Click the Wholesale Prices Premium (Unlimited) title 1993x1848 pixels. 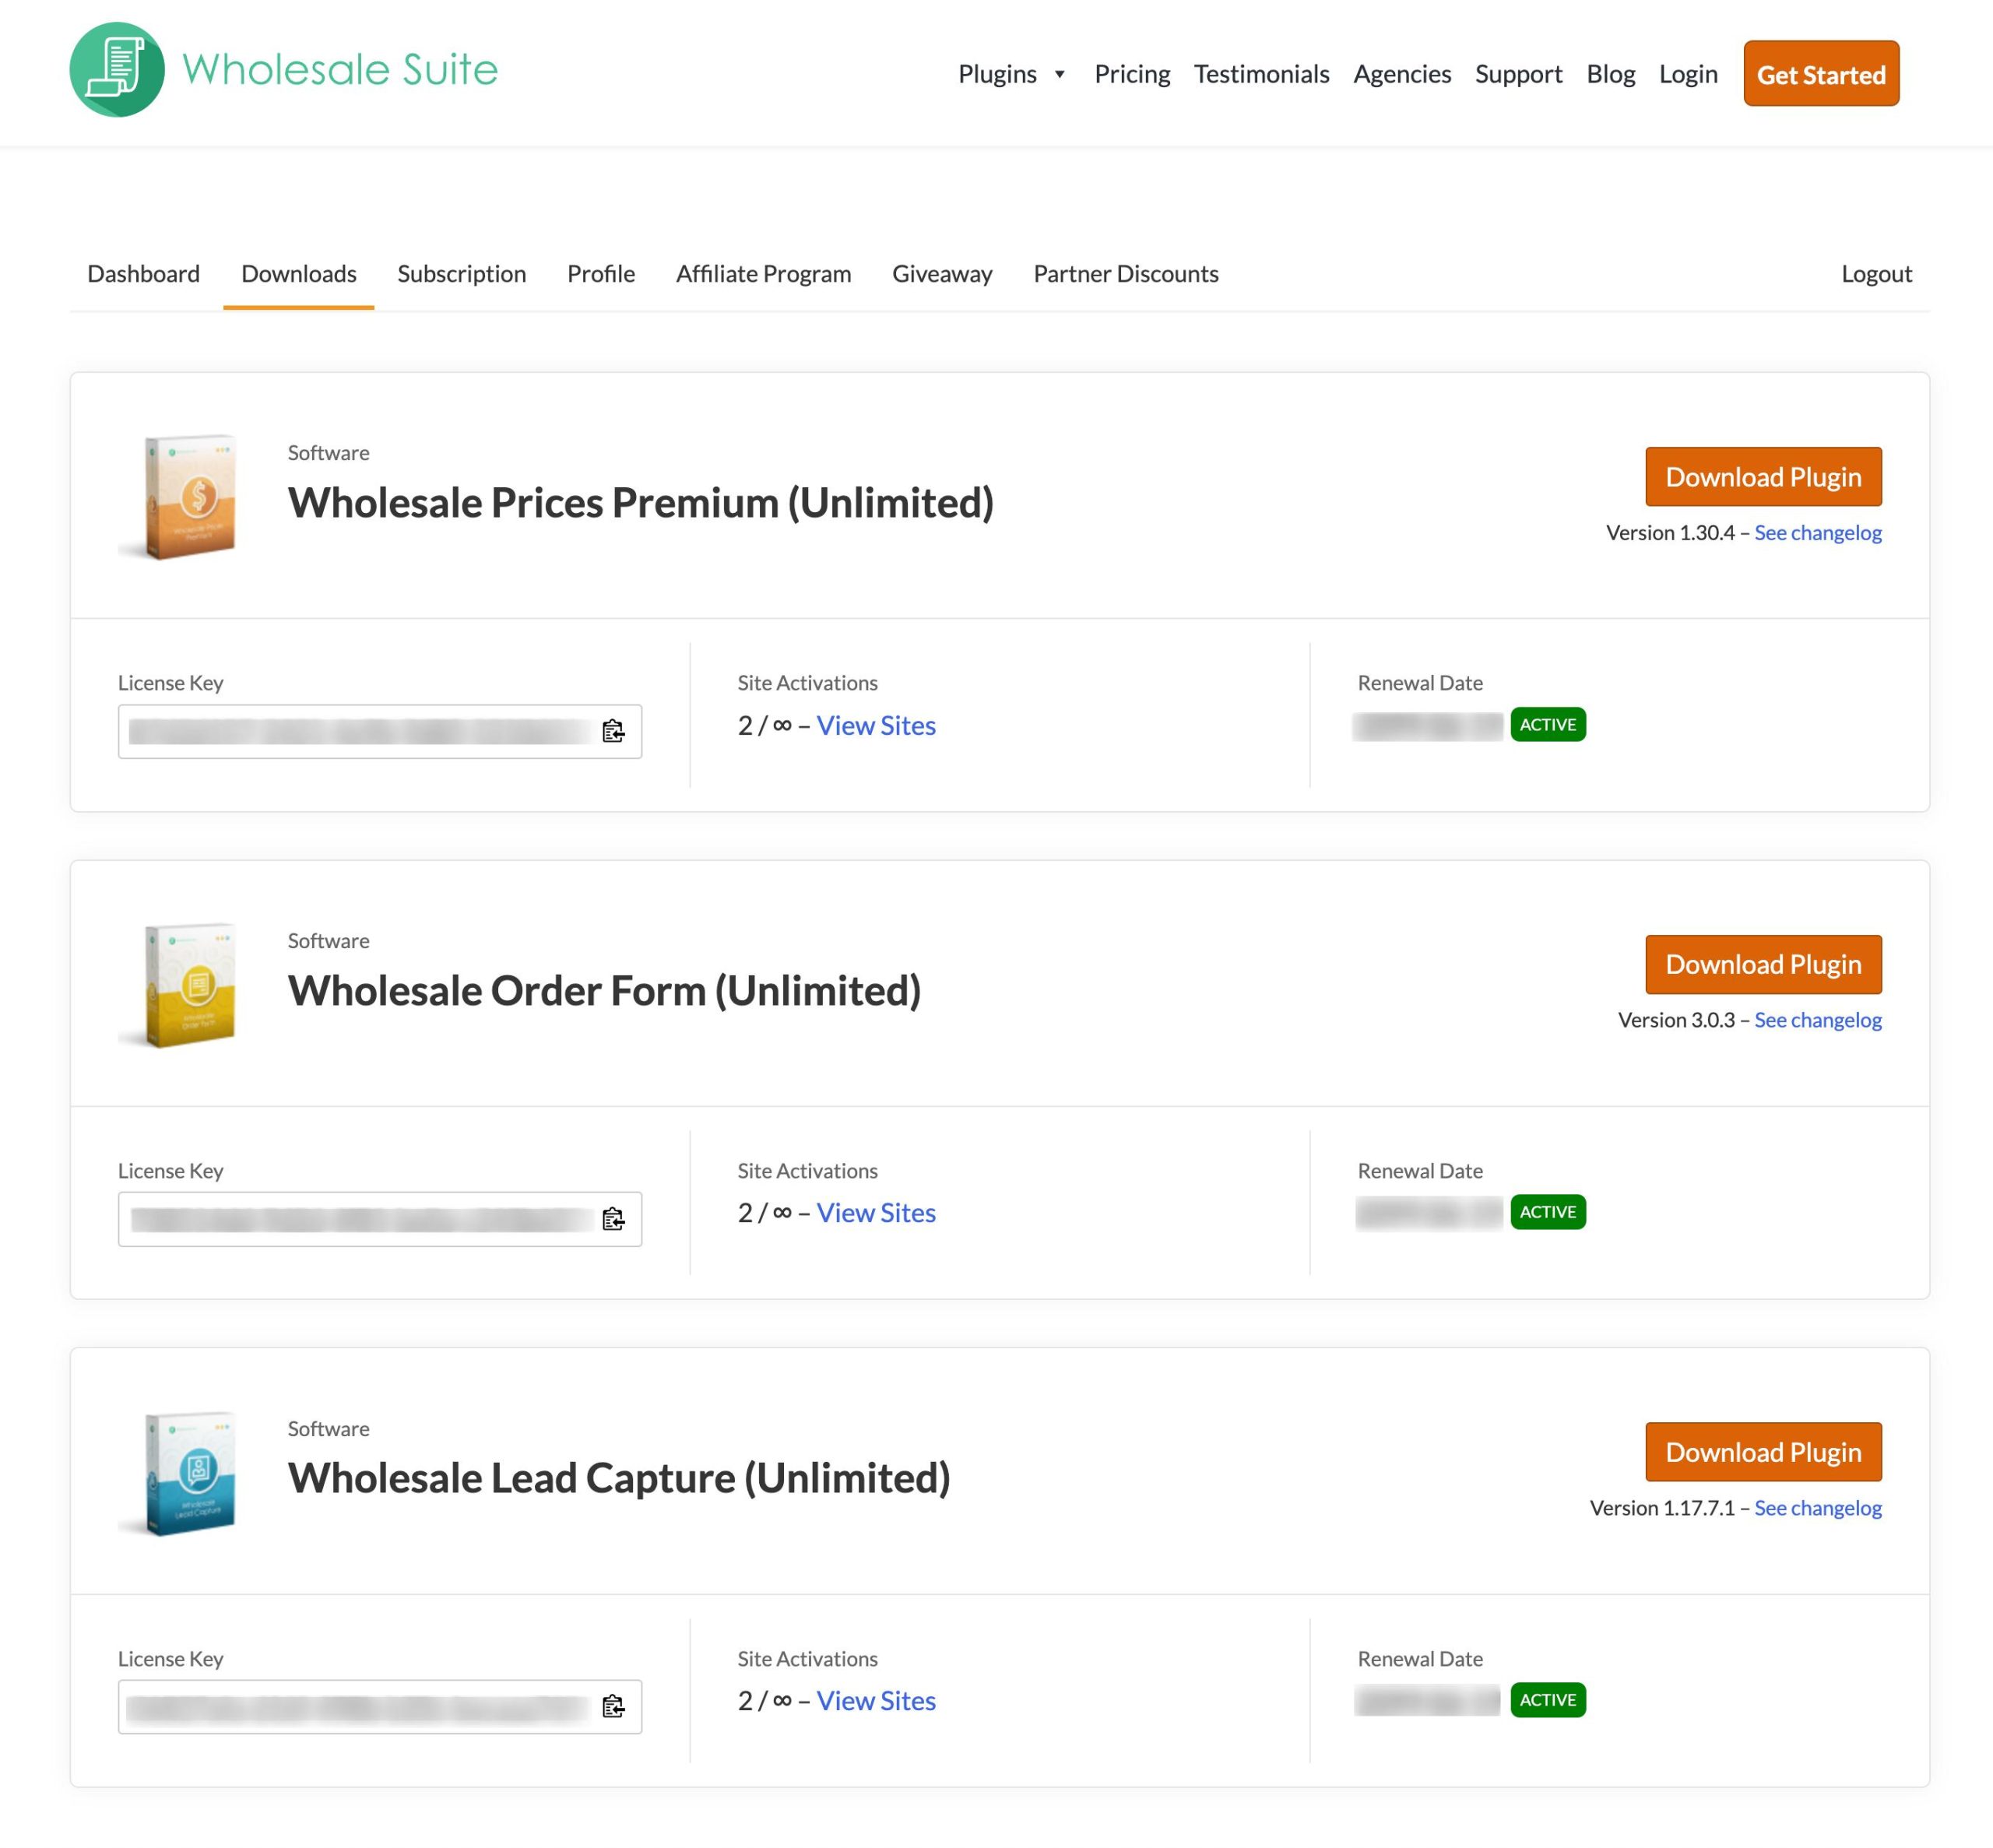[640, 503]
